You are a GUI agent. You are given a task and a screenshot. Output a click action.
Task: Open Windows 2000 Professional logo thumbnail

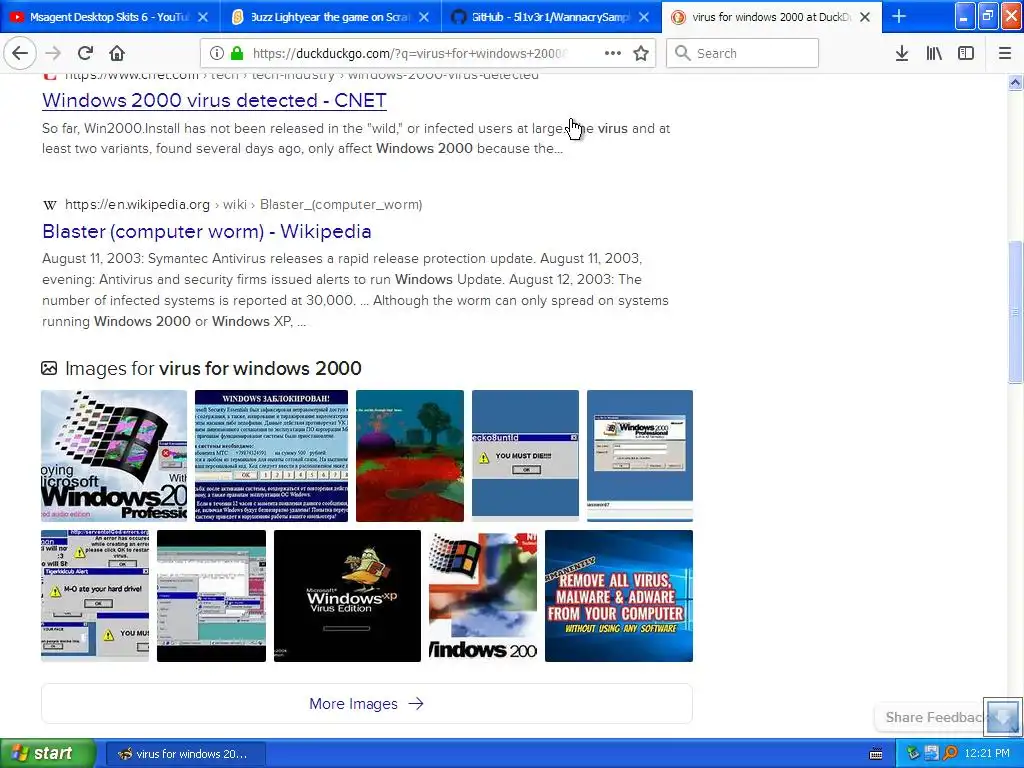point(114,456)
